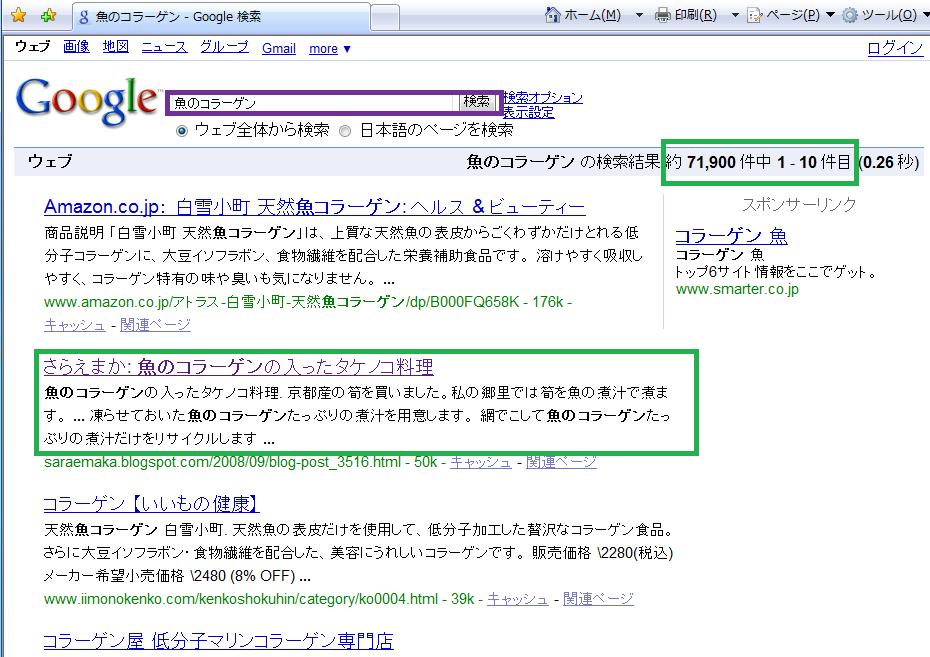The width and height of the screenshot is (930, 657).
Task: Open 関連ページ link under Amazon result
Action: tap(155, 325)
